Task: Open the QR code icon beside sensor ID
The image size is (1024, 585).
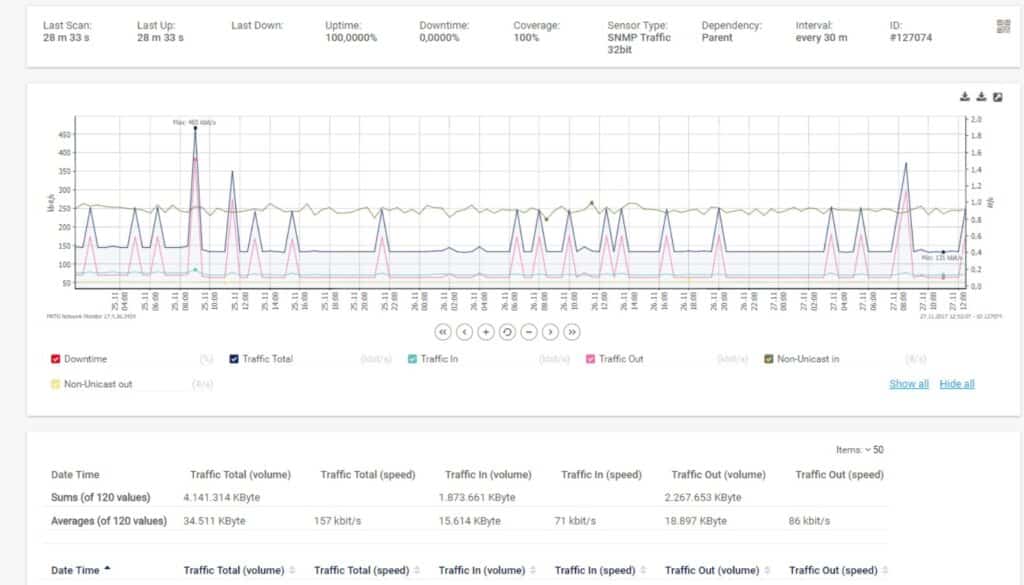Action: point(1003,26)
